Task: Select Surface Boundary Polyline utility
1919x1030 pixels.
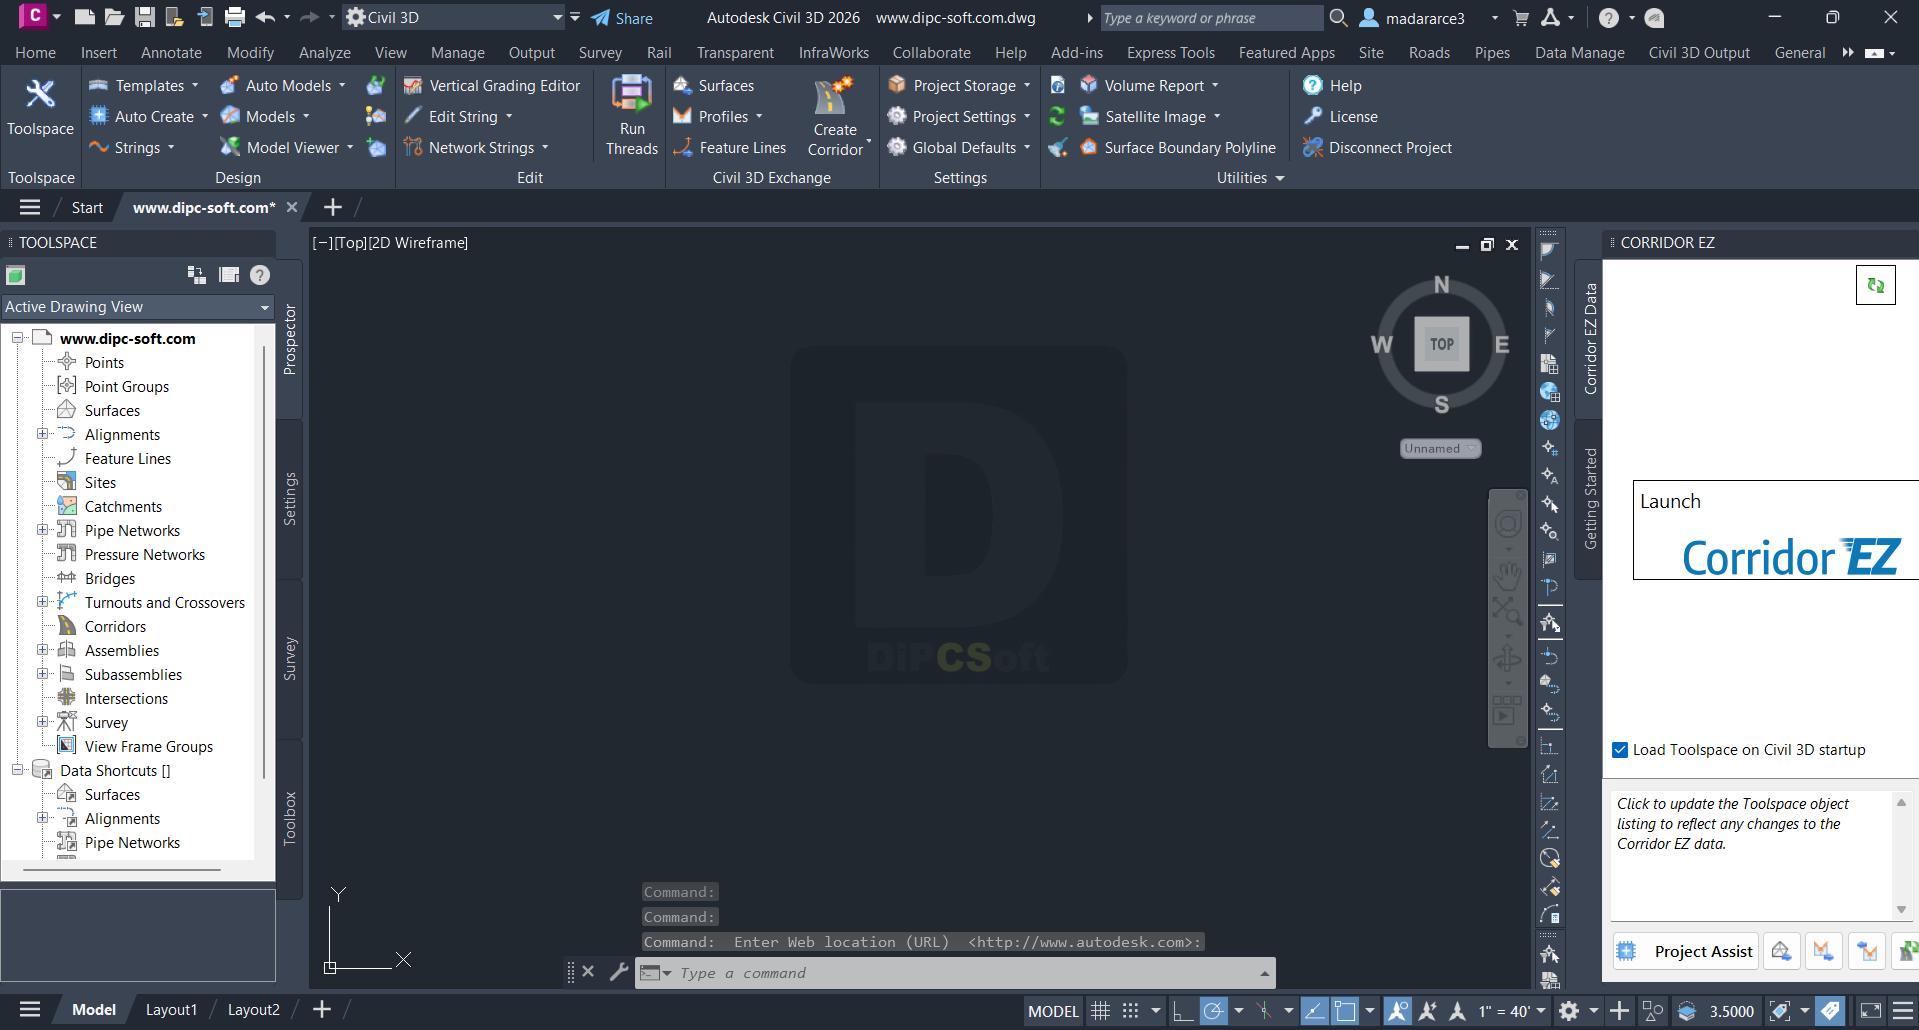Action: [x=1178, y=148]
